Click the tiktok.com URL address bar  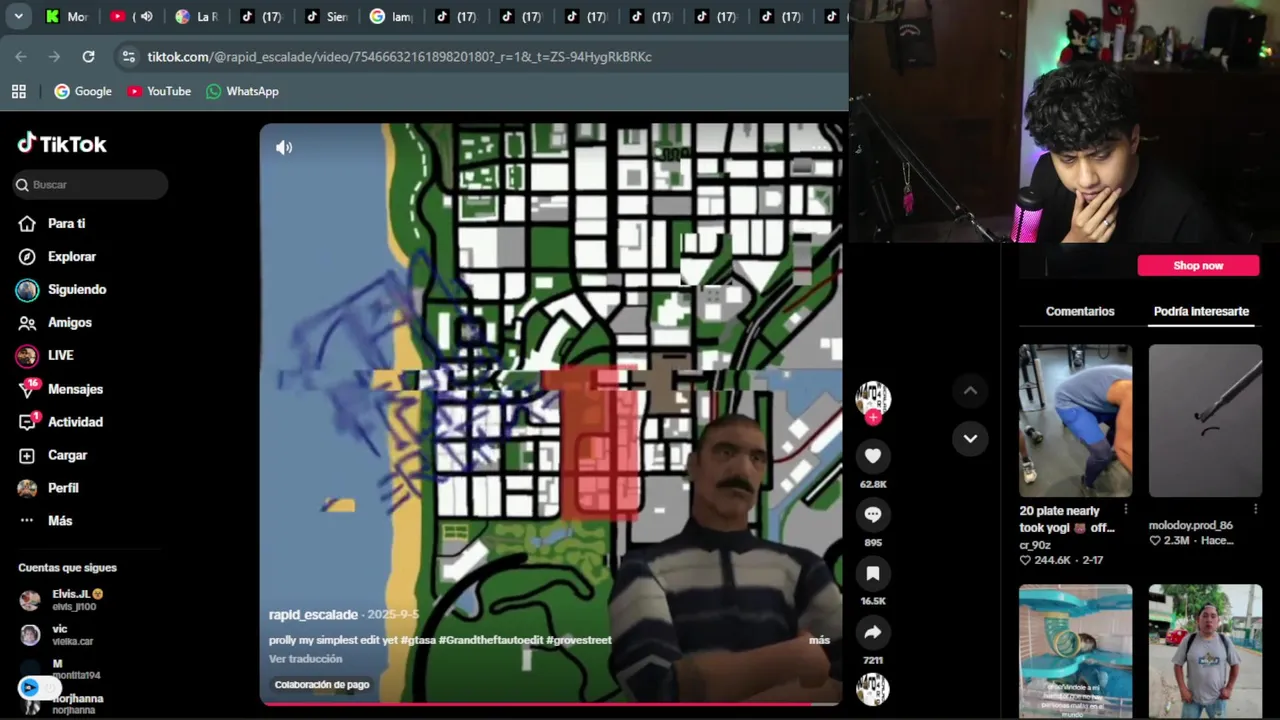(x=400, y=57)
